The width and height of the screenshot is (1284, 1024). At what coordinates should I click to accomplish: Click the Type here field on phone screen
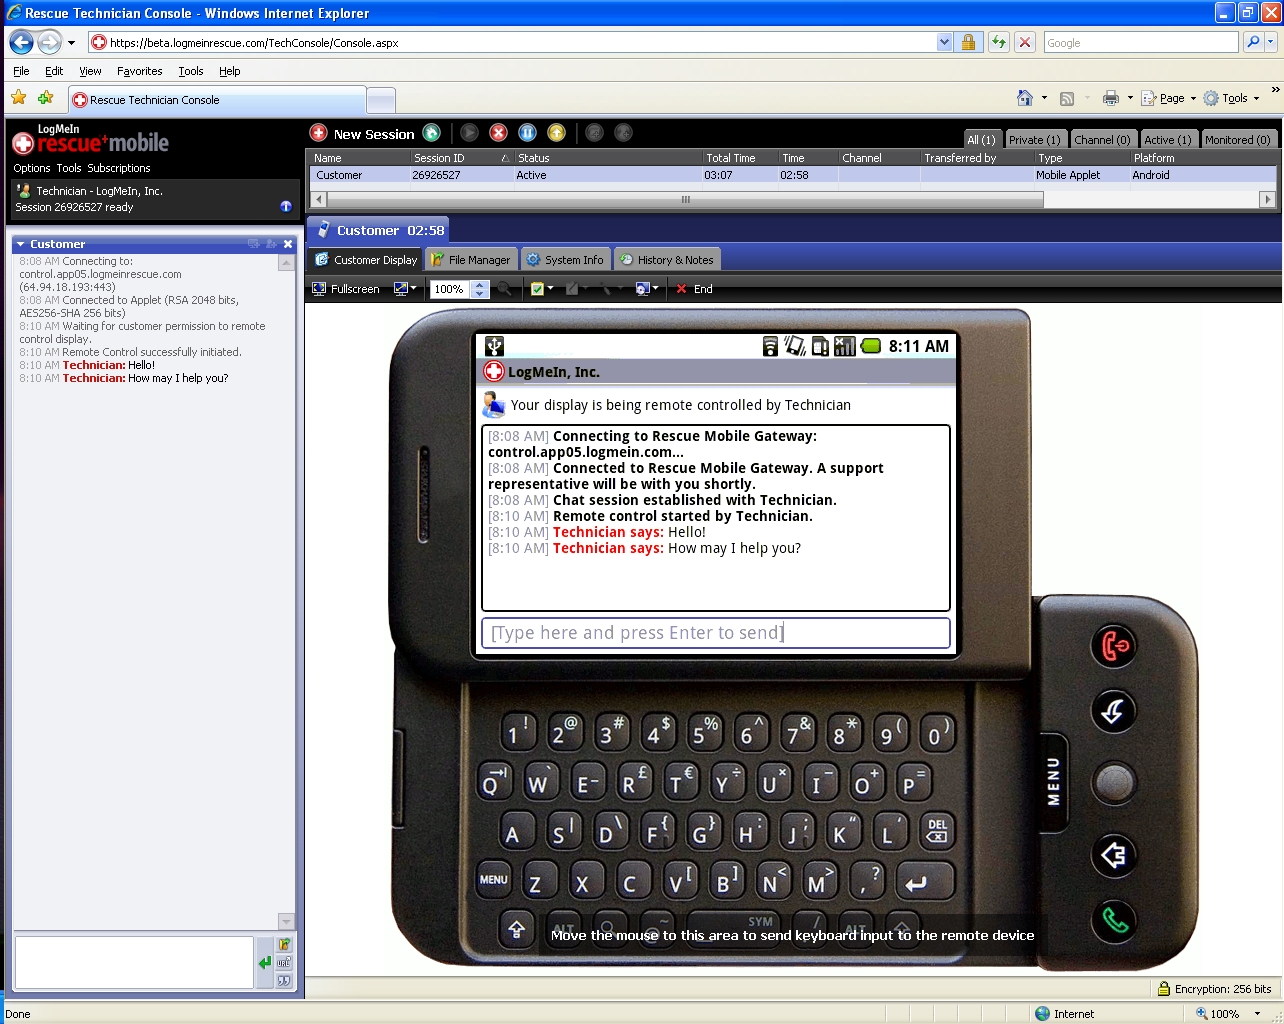coord(716,633)
